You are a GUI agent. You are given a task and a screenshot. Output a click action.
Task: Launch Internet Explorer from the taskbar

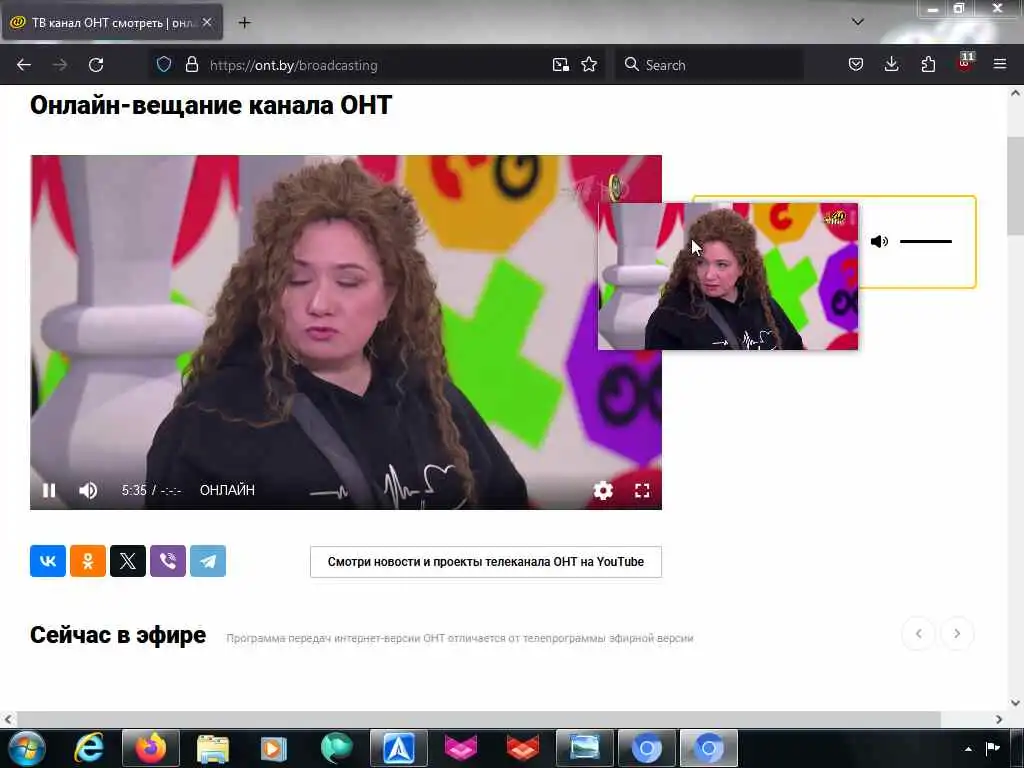coord(89,748)
